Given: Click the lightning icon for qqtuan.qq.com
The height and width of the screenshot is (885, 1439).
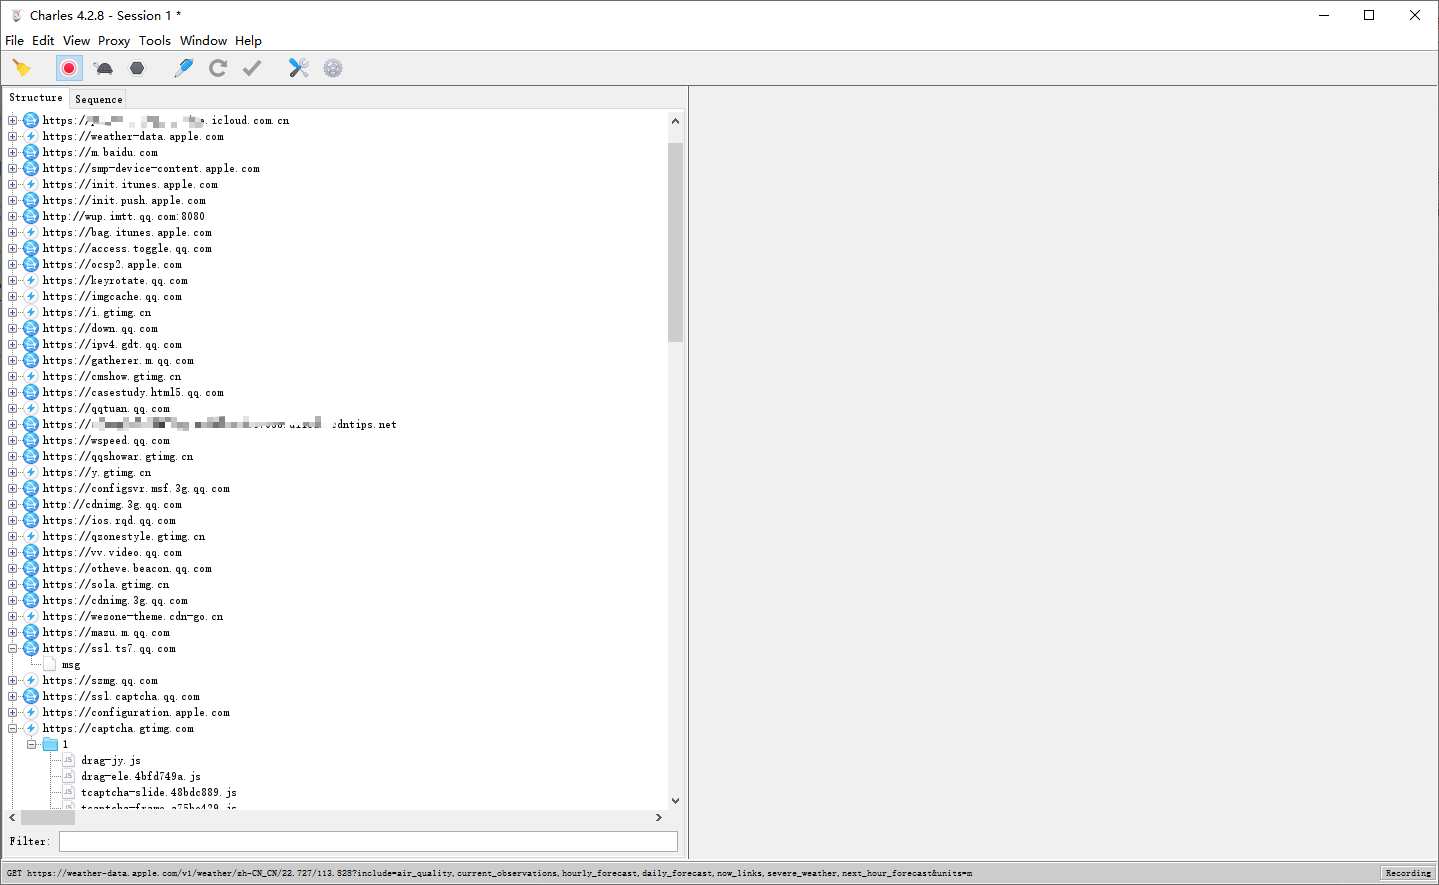Looking at the screenshot, I should coord(31,409).
